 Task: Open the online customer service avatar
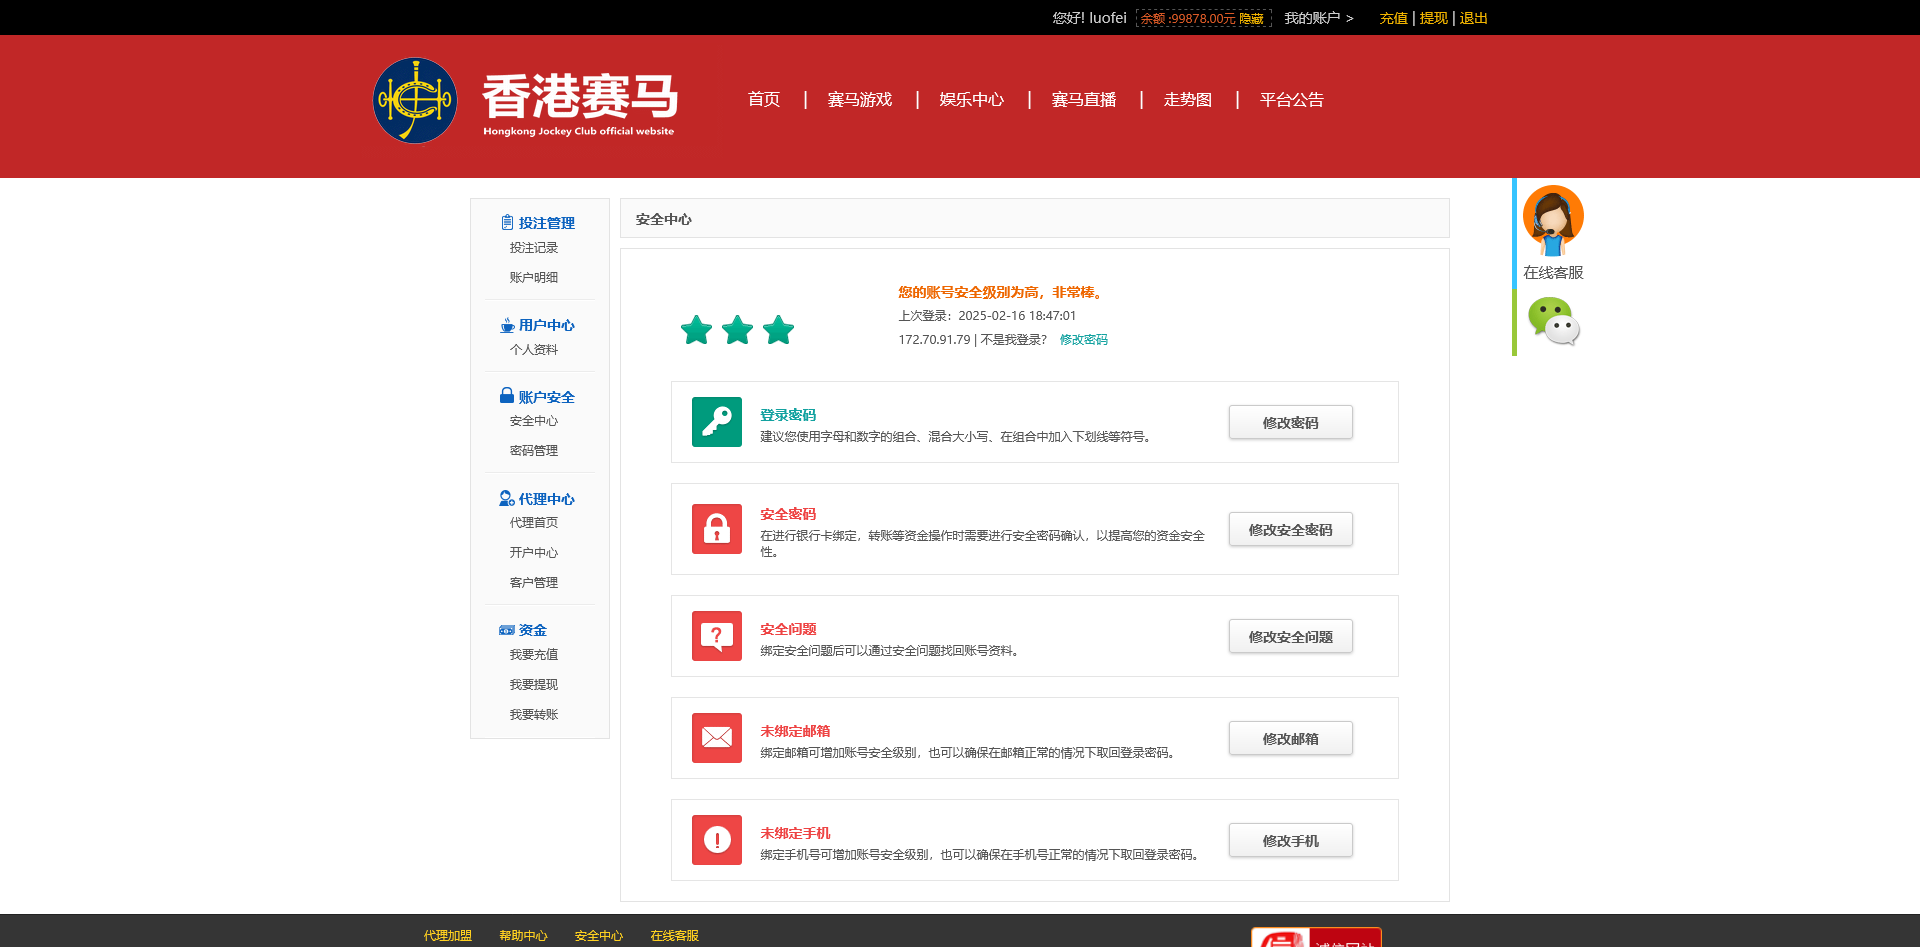(1552, 220)
